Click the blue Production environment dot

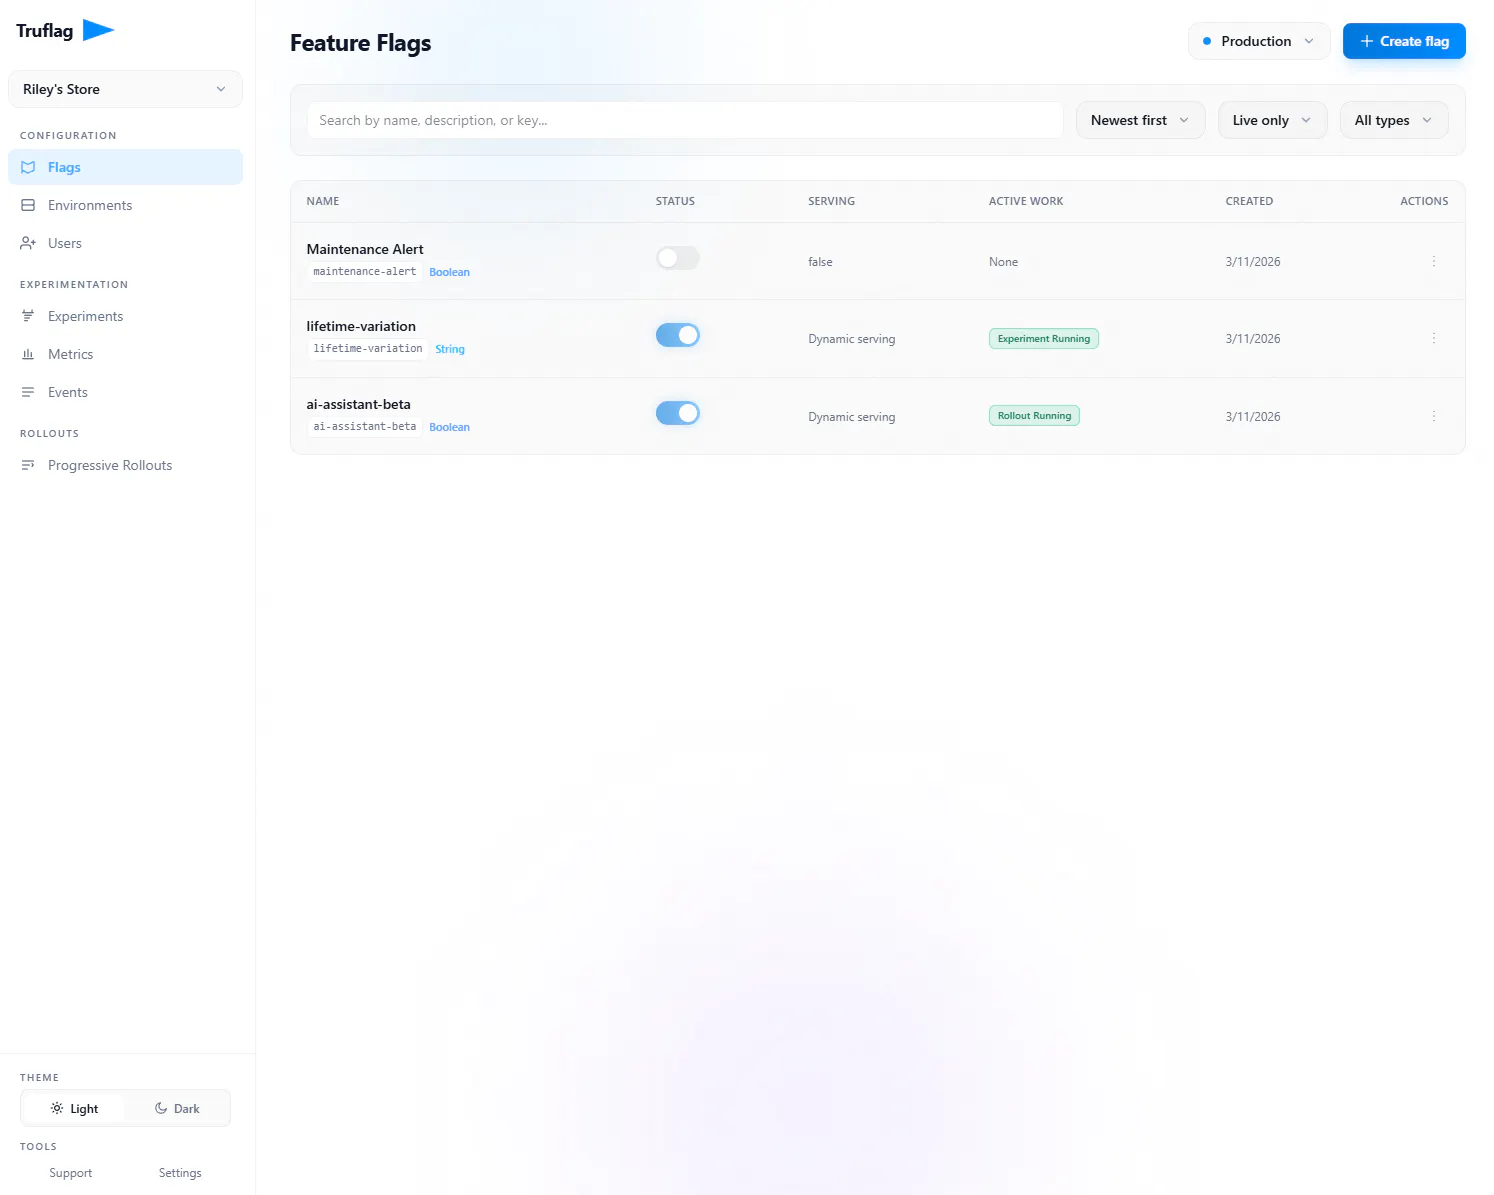[x=1207, y=41]
